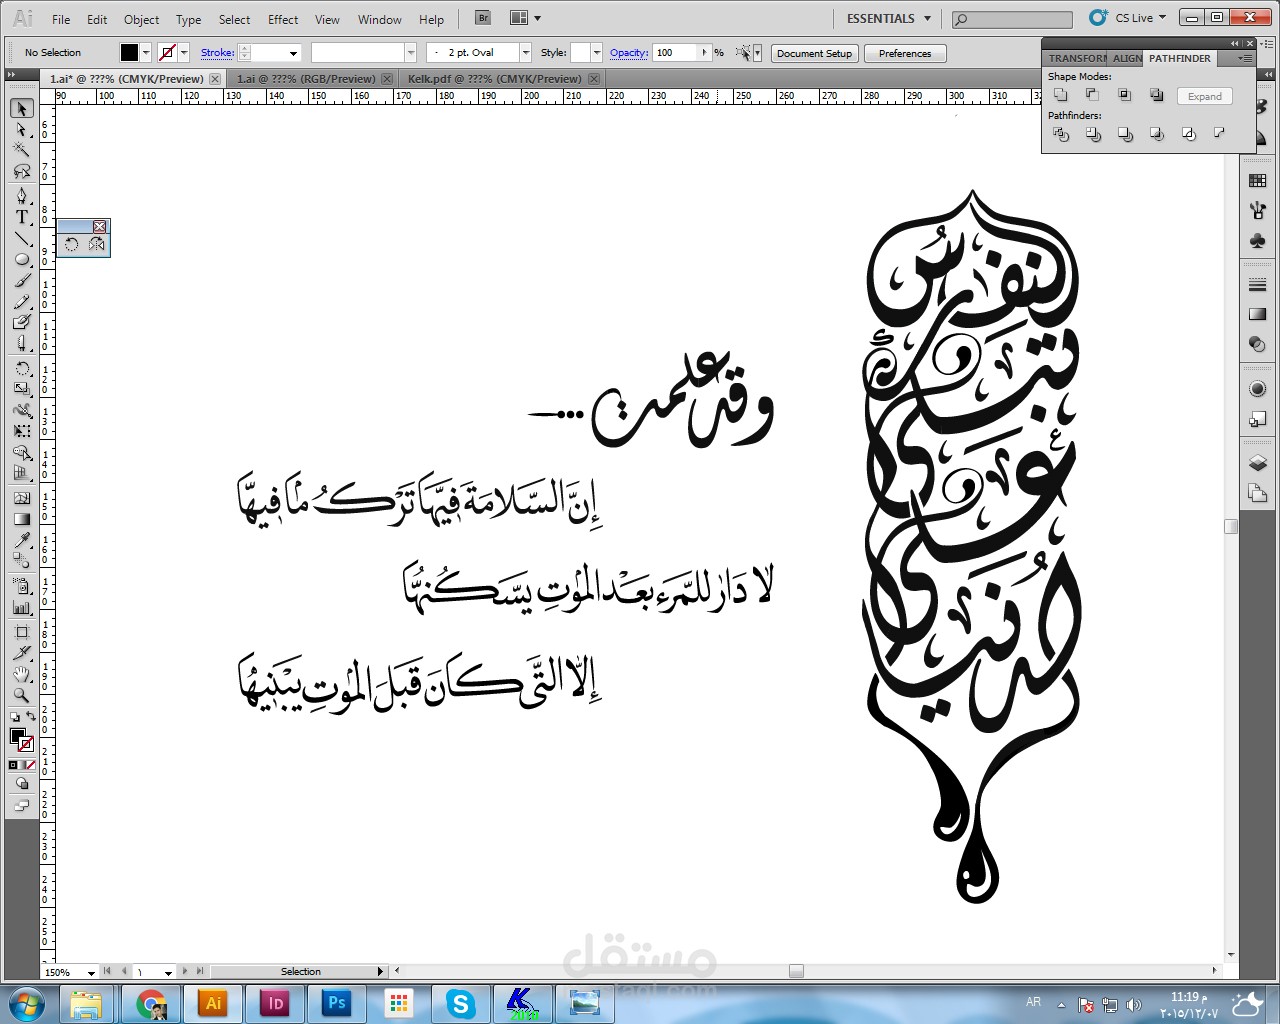Open the 150% zoom level dropdown
Viewport: 1280px width, 1024px height.
click(91, 972)
